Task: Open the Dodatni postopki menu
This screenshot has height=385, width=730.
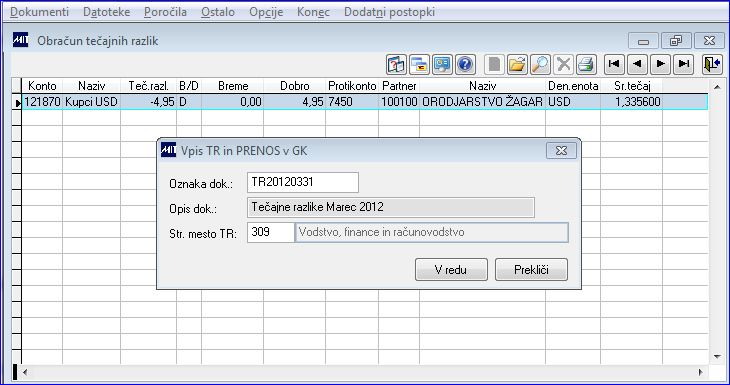Action: point(390,12)
